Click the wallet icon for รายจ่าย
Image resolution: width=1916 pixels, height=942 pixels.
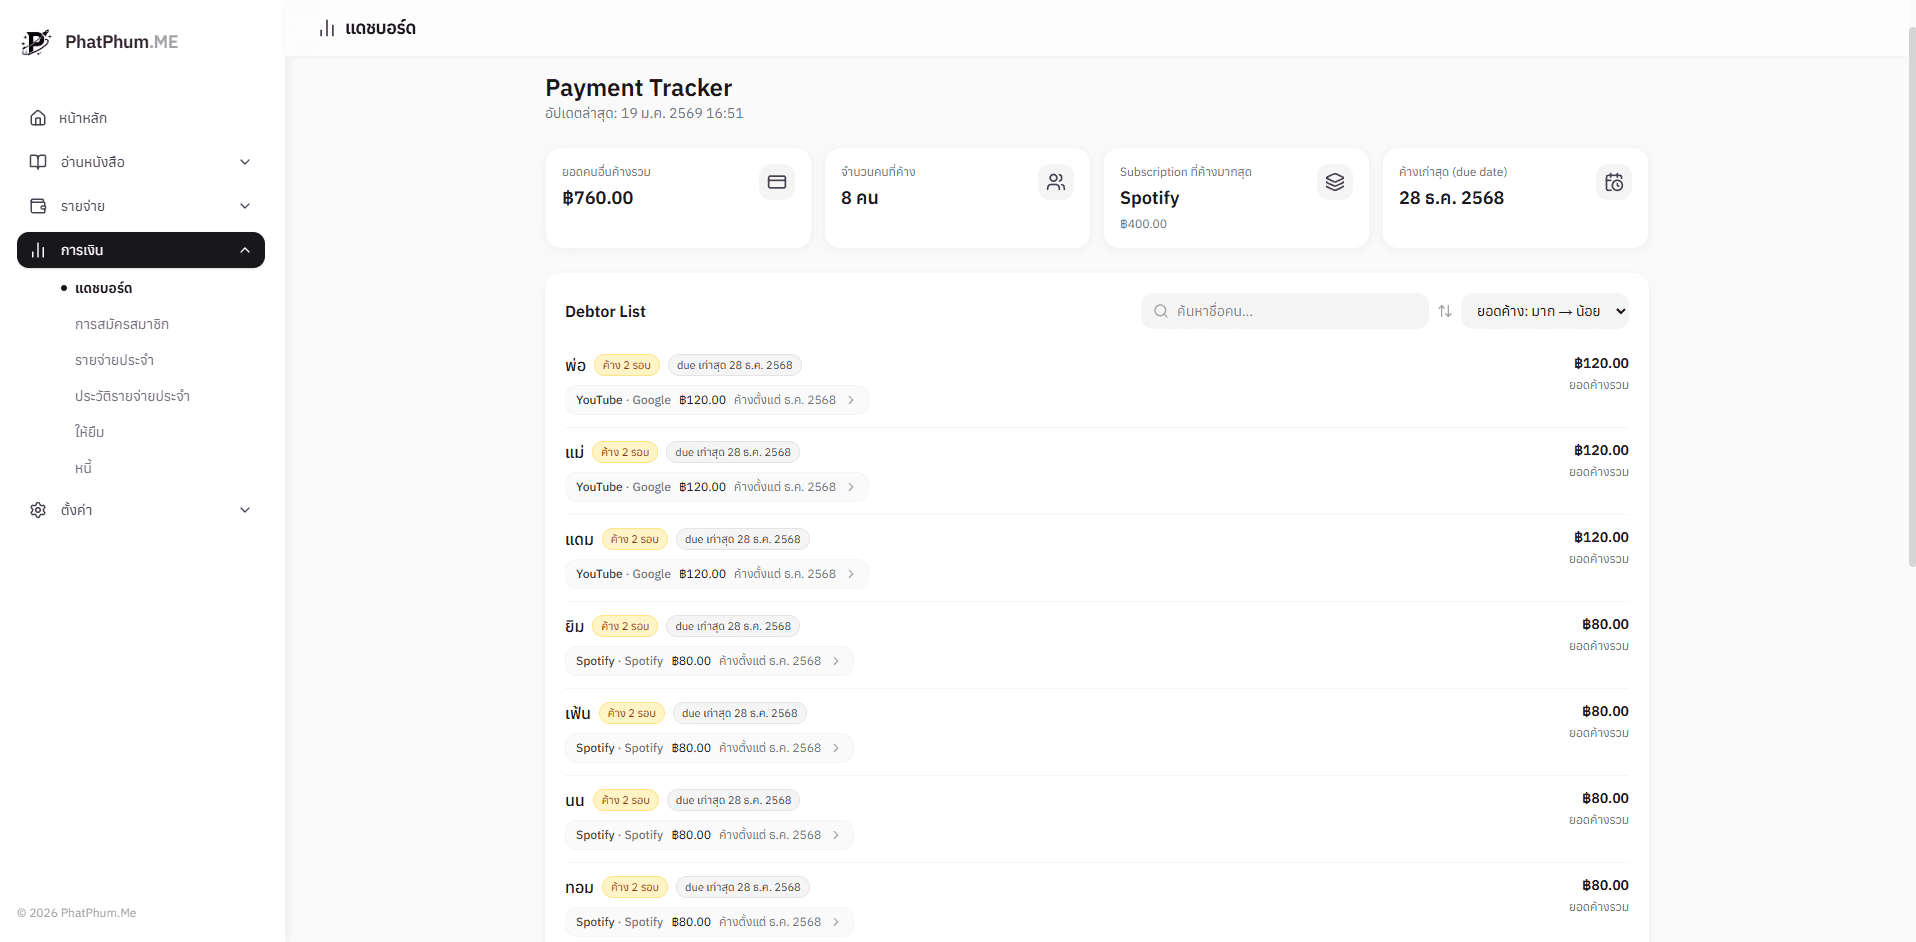point(38,206)
